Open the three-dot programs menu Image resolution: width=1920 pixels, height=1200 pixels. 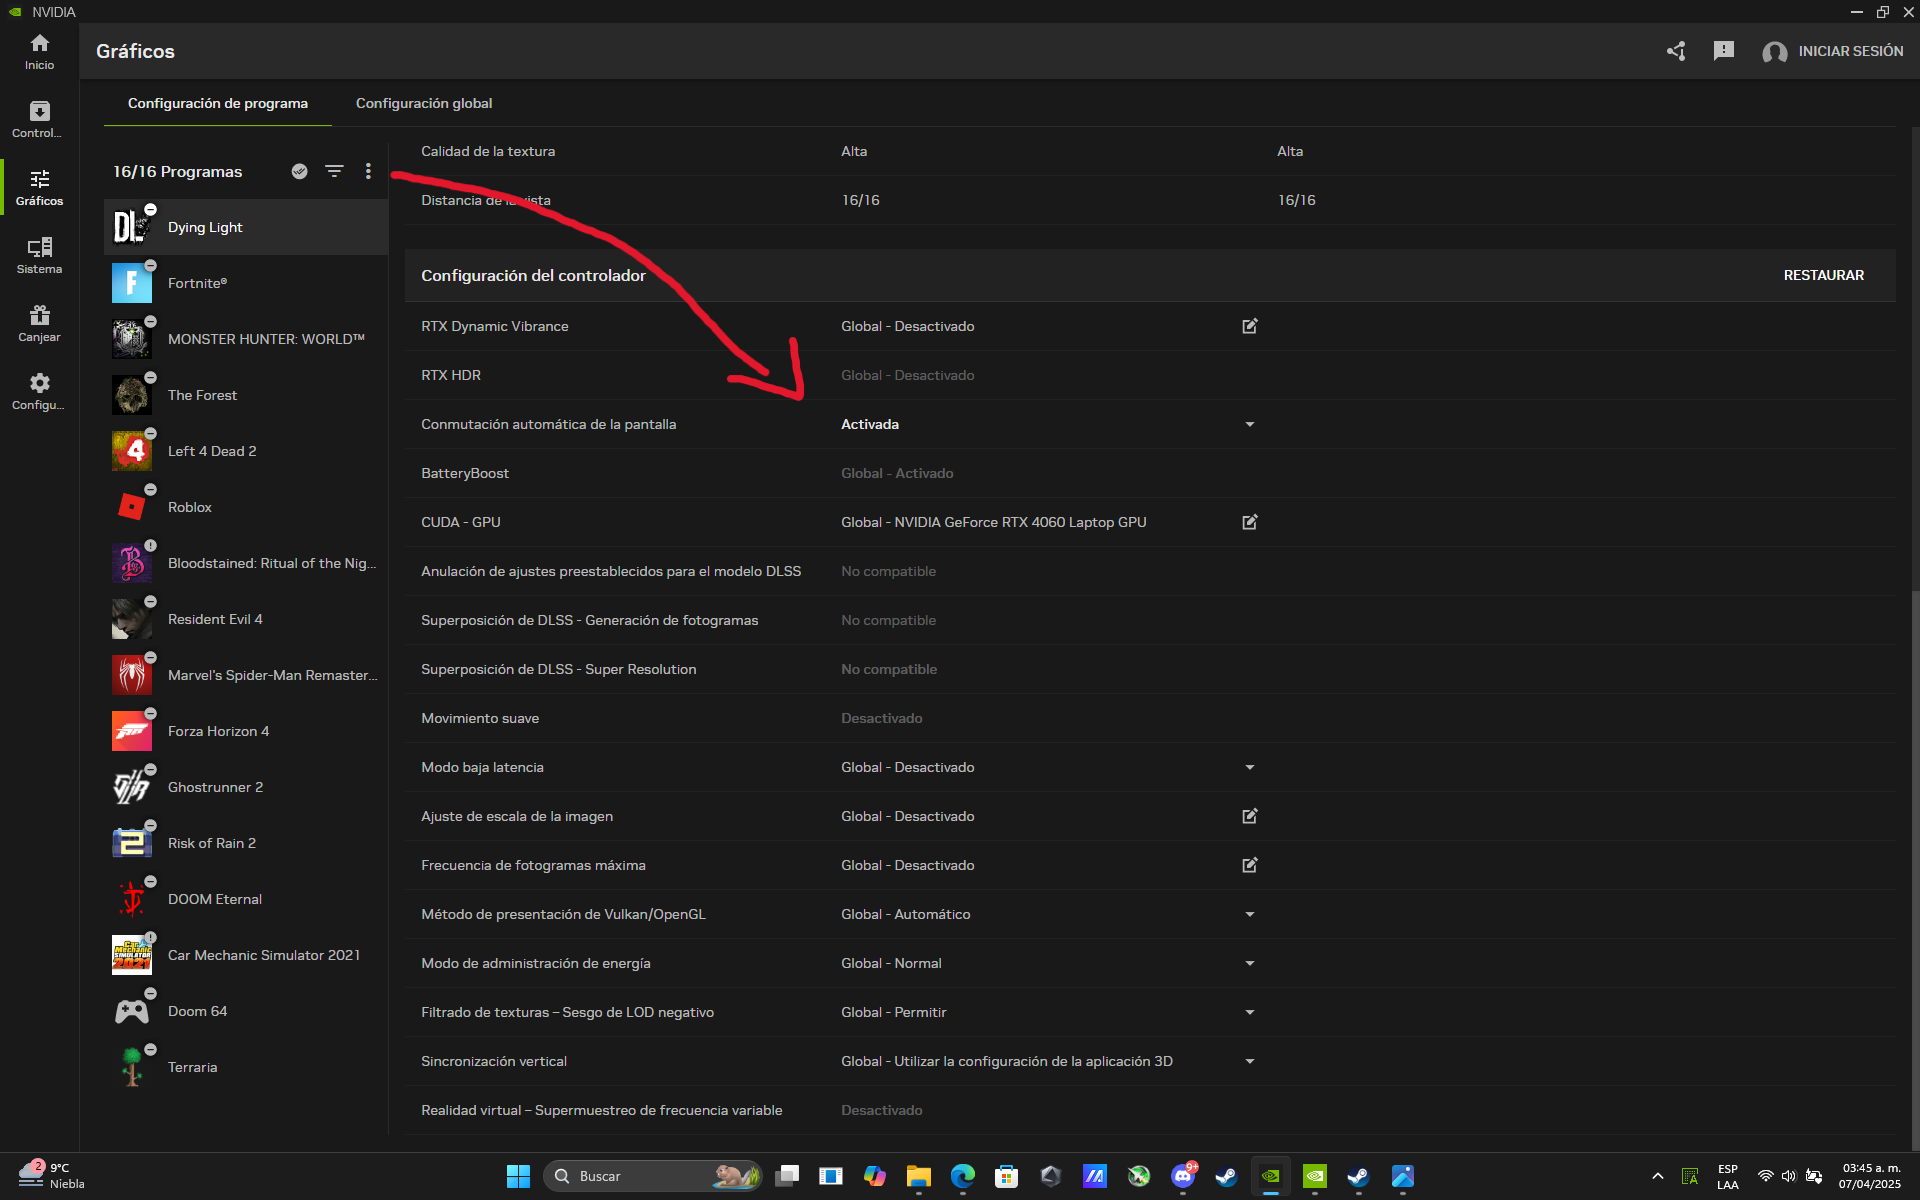368,171
